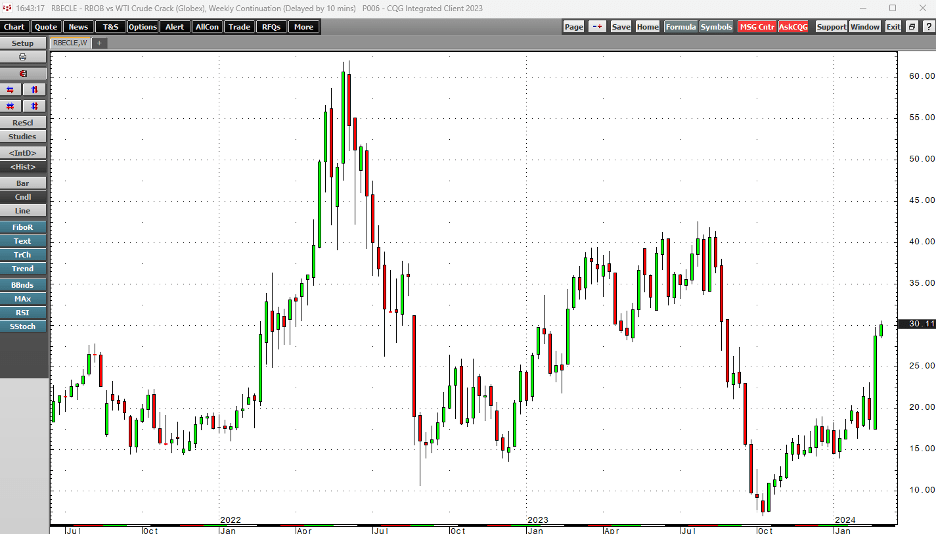Open chart Setup in the sidebar
The image size is (936, 534).
tap(23, 43)
